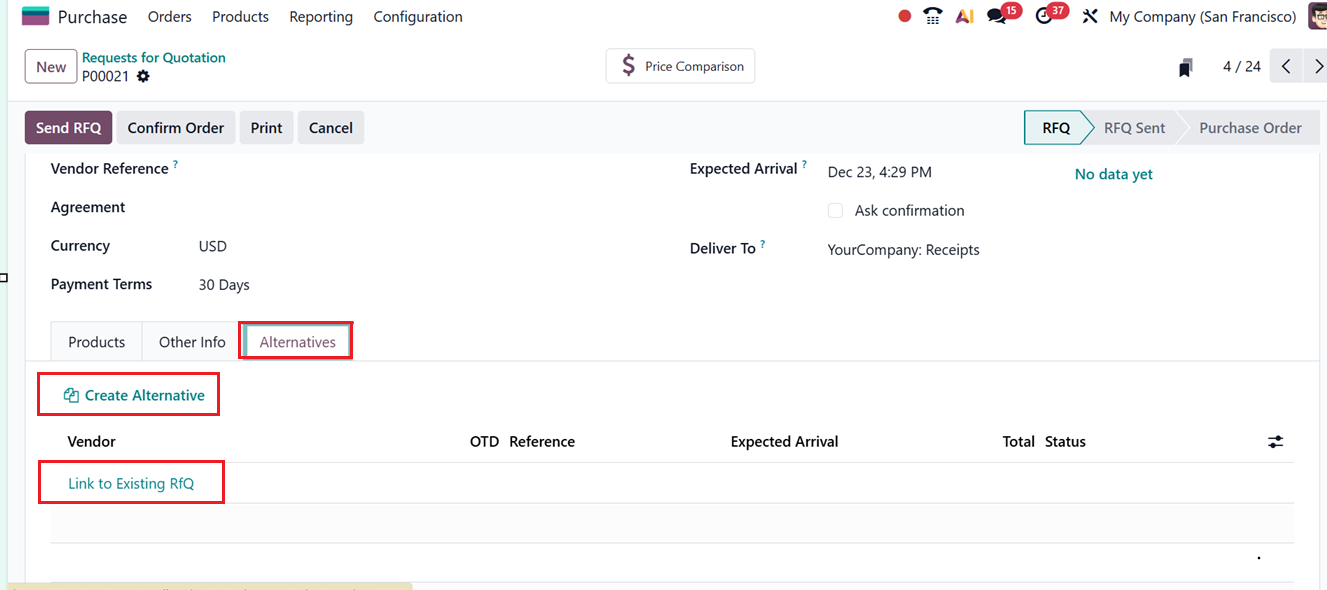1327x590 pixels.
Task: Open the Purchase app home icon
Action: tap(35, 16)
